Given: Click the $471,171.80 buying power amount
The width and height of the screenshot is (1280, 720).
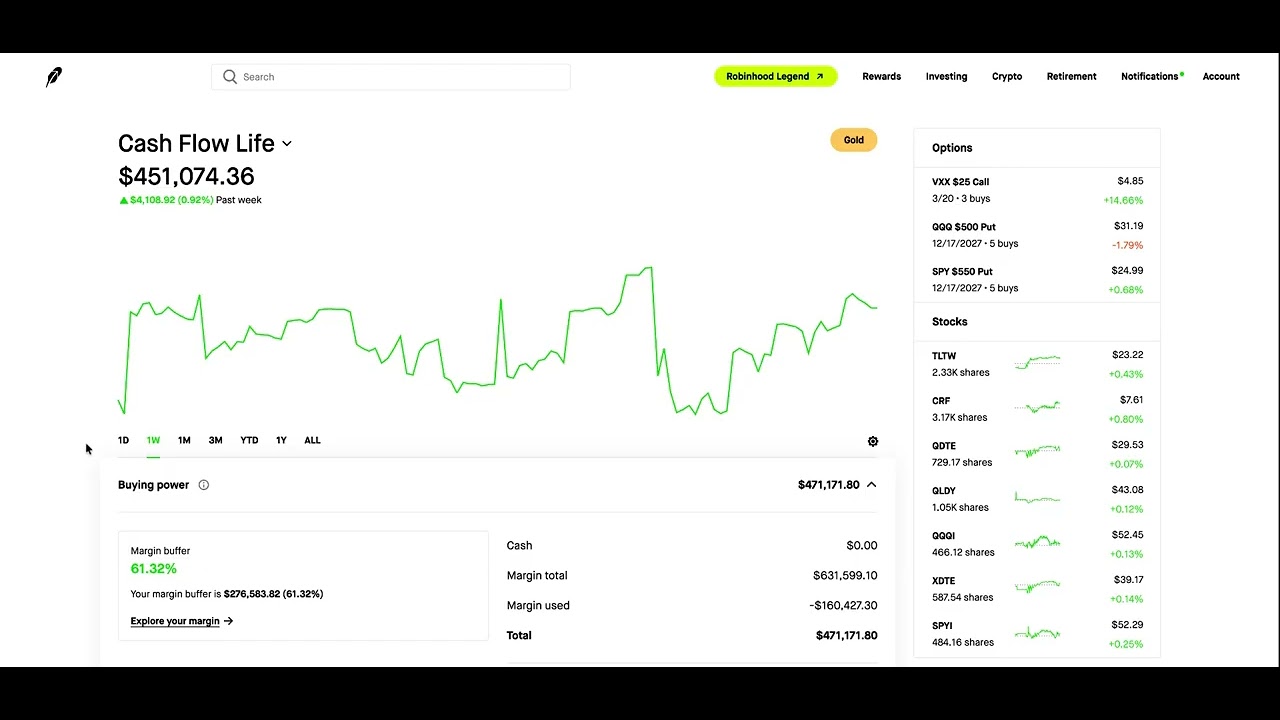Looking at the screenshot, I should pos(828,485).
